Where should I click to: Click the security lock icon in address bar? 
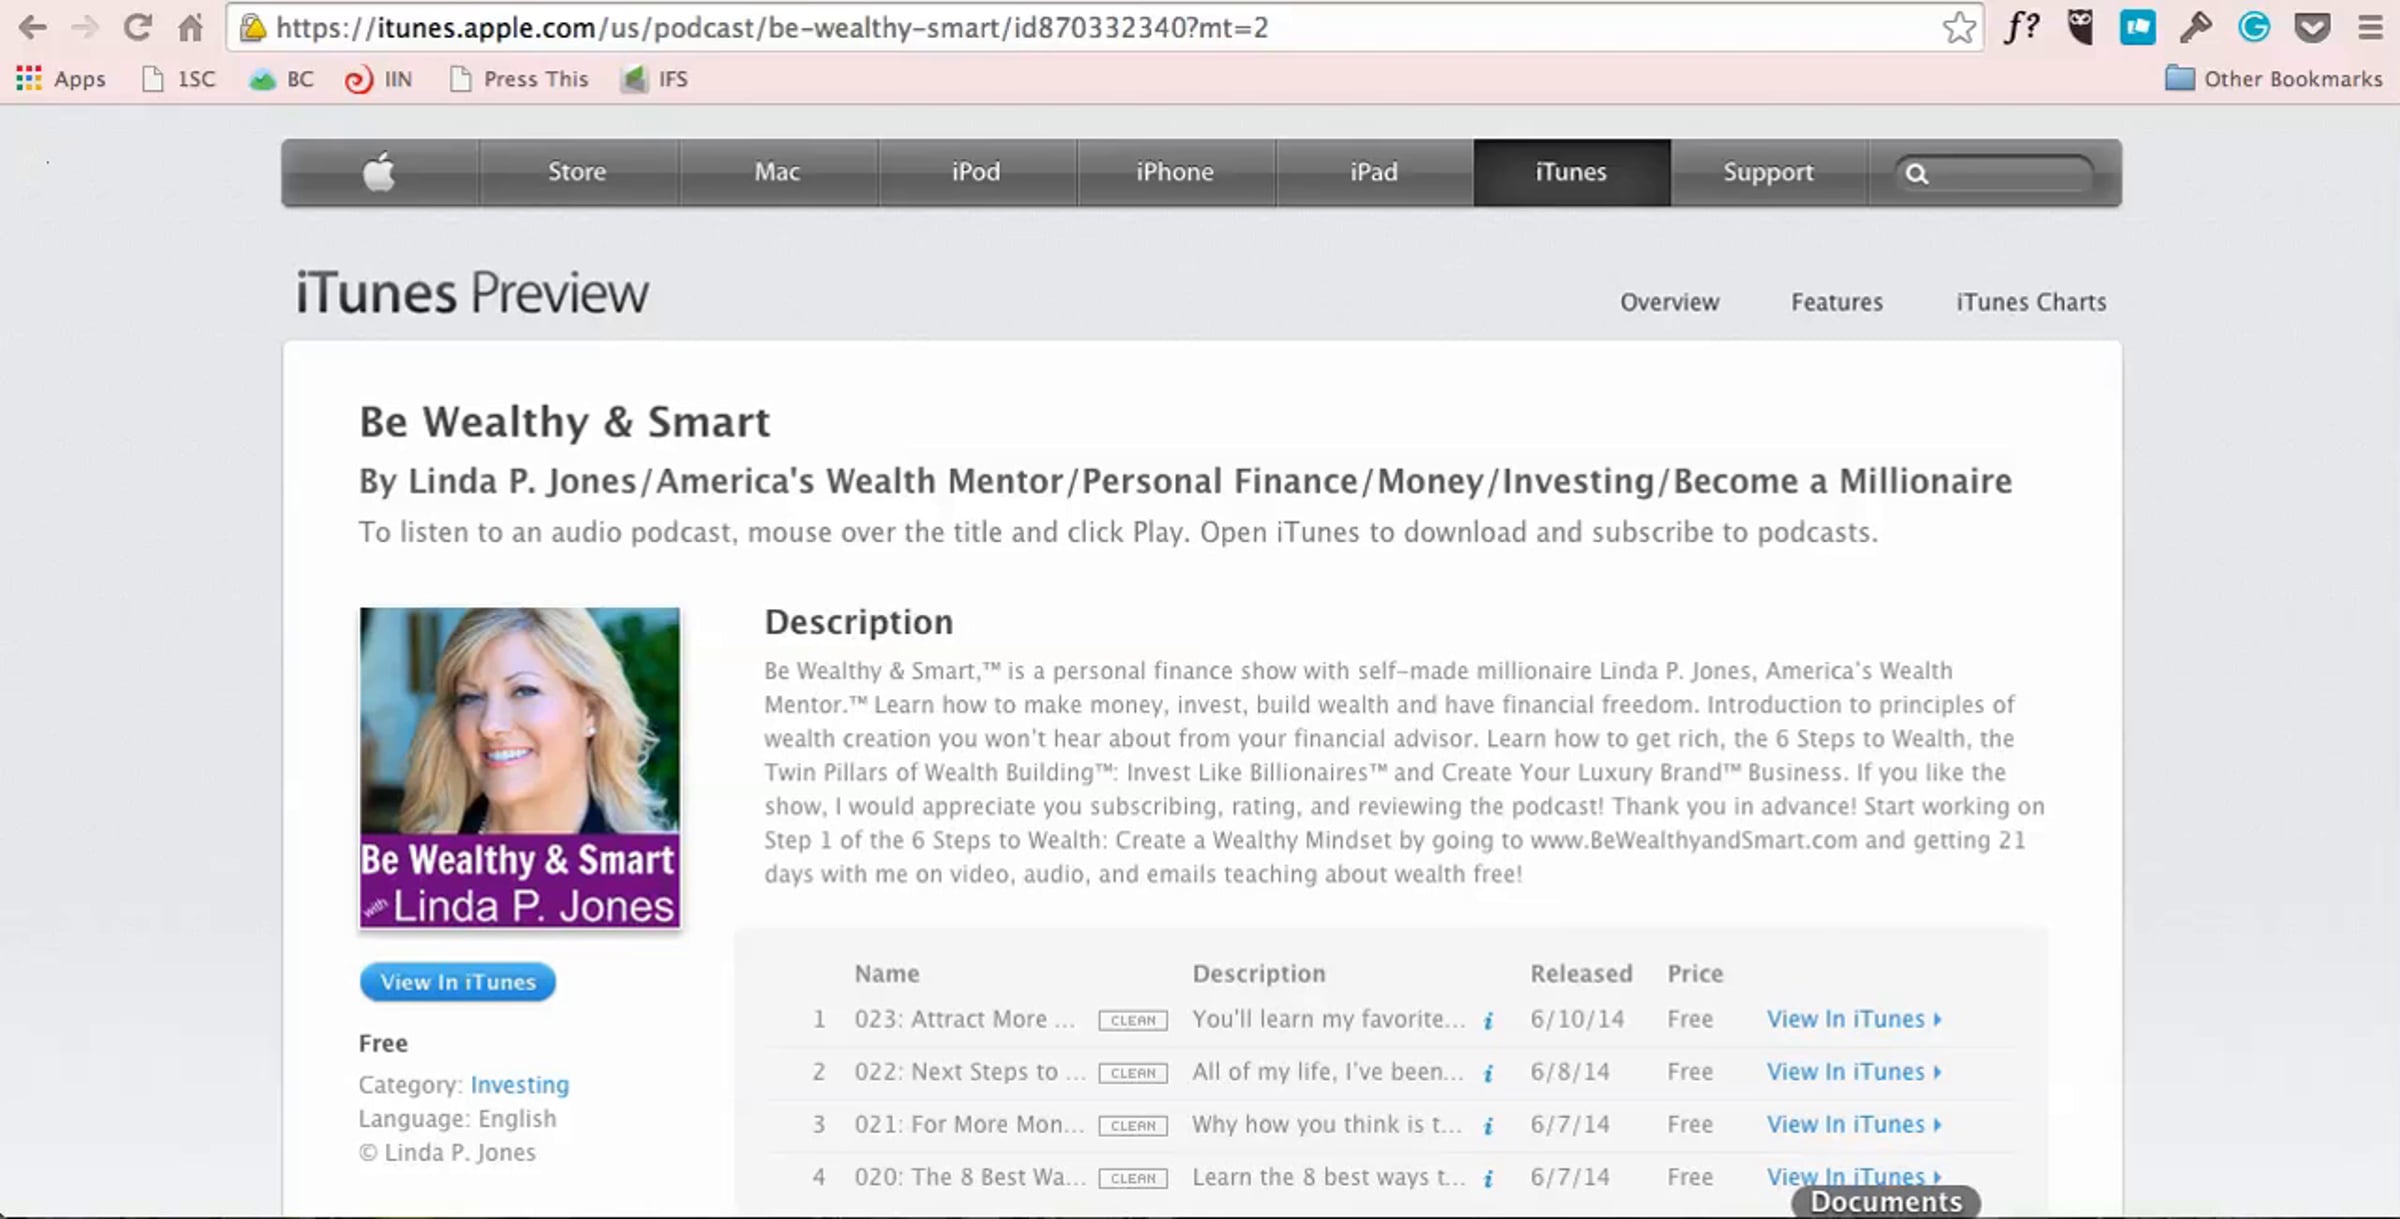point(253,27)
